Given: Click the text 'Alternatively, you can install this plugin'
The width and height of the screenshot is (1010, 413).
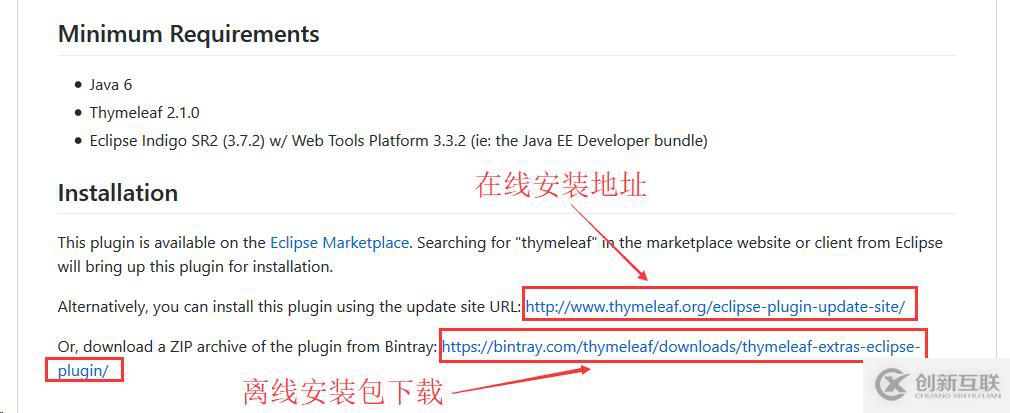Looking at the screenshot, I should click(195, 307).
